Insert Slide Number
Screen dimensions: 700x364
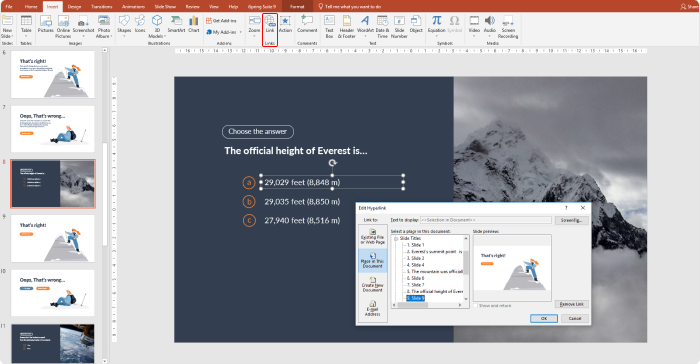tap(399, 27)
